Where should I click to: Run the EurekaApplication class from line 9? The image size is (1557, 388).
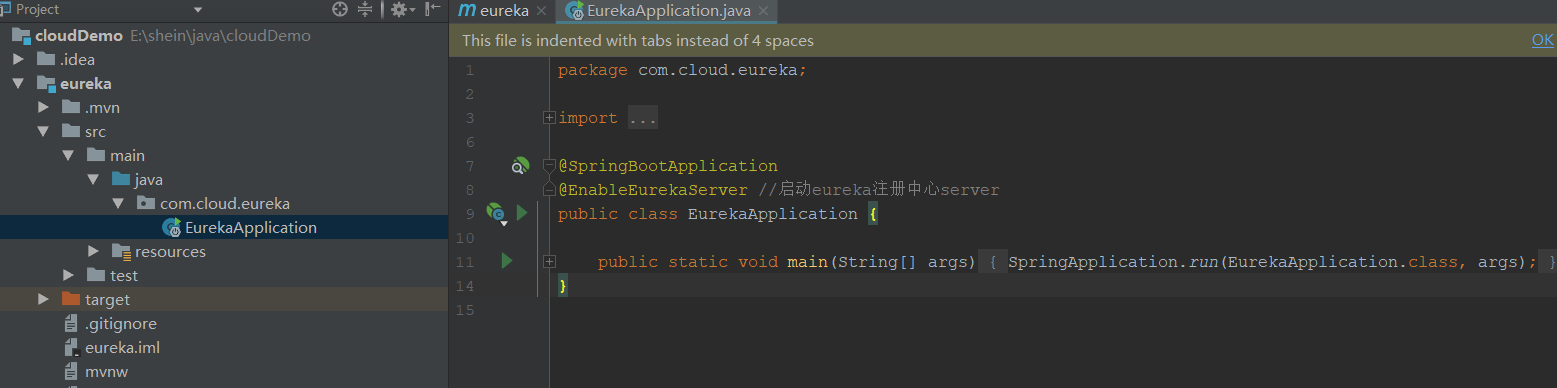click(x=521, y=213)
